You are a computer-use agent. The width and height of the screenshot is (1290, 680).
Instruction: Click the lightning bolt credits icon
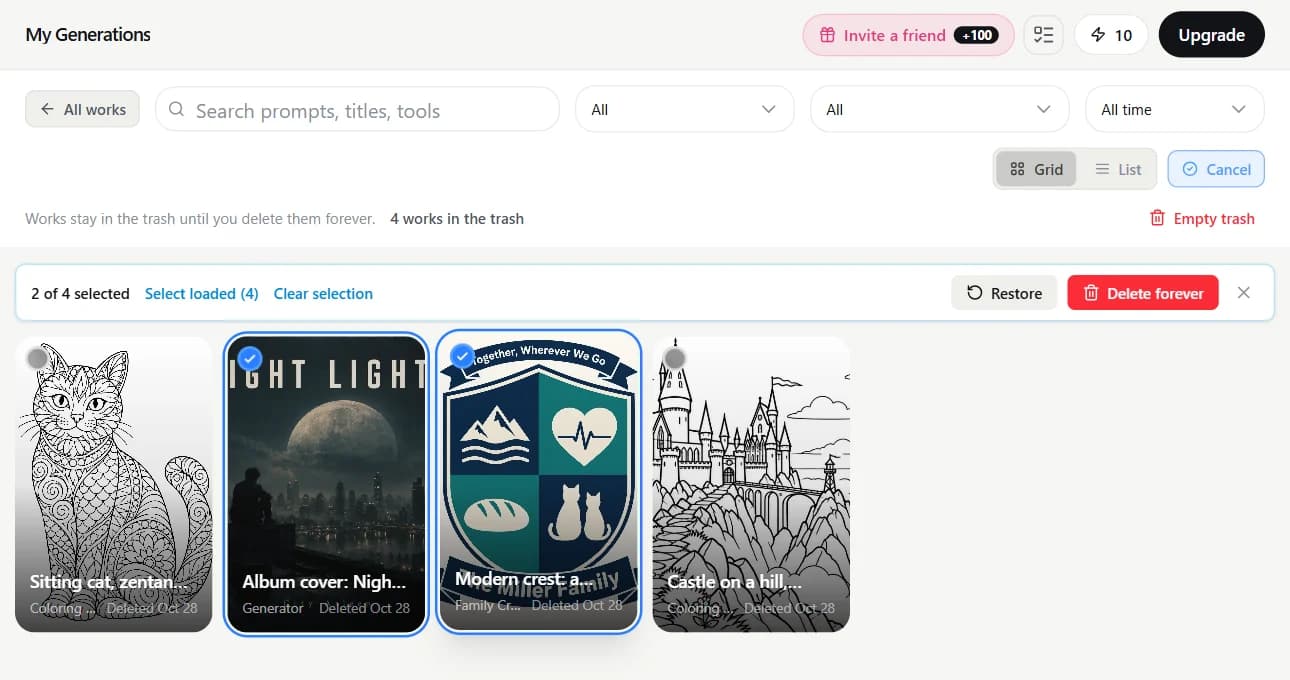tap(1098, 35)
